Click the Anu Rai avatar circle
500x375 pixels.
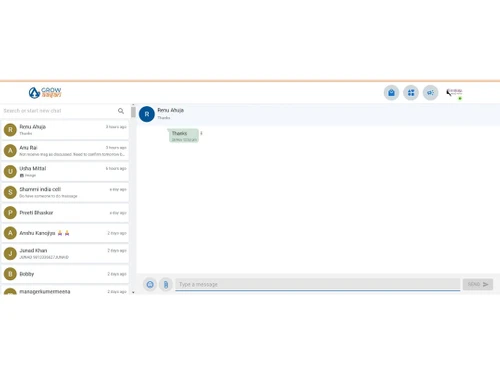[10, 151]
